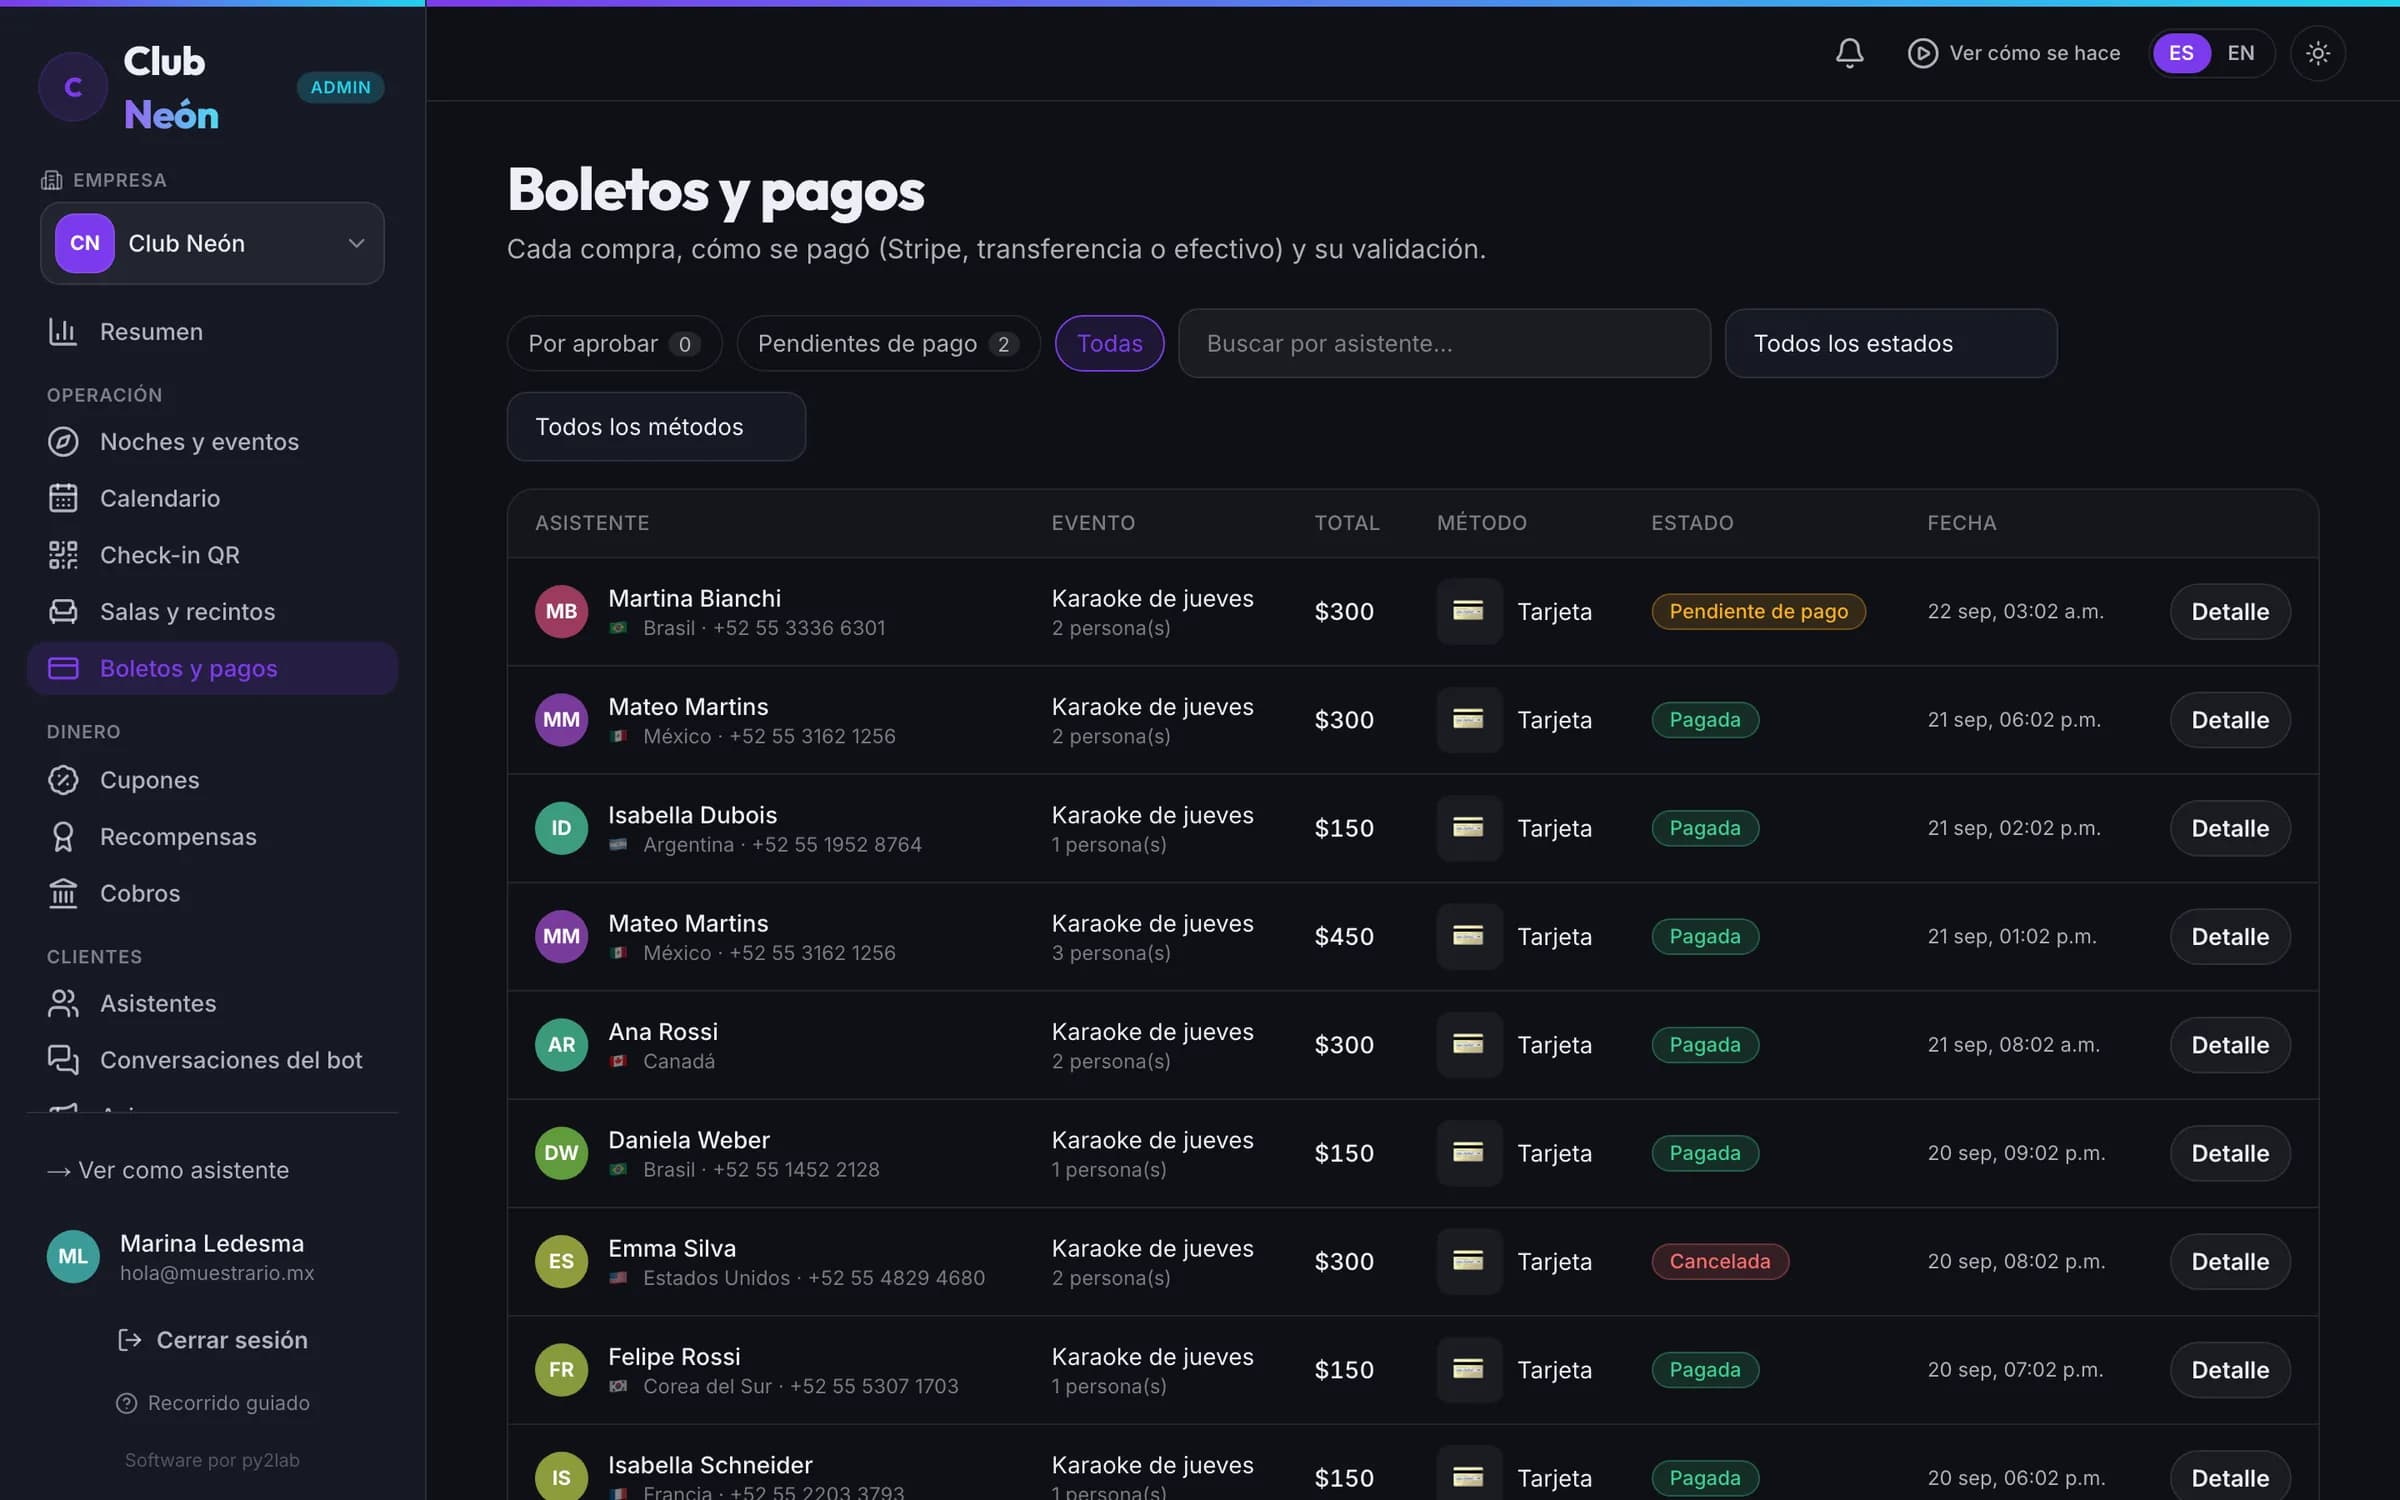The width and height of the screenshot is (2400, 1500).
Task: Open Detalle for Emma Silva
Action: coord(2229,1261)
